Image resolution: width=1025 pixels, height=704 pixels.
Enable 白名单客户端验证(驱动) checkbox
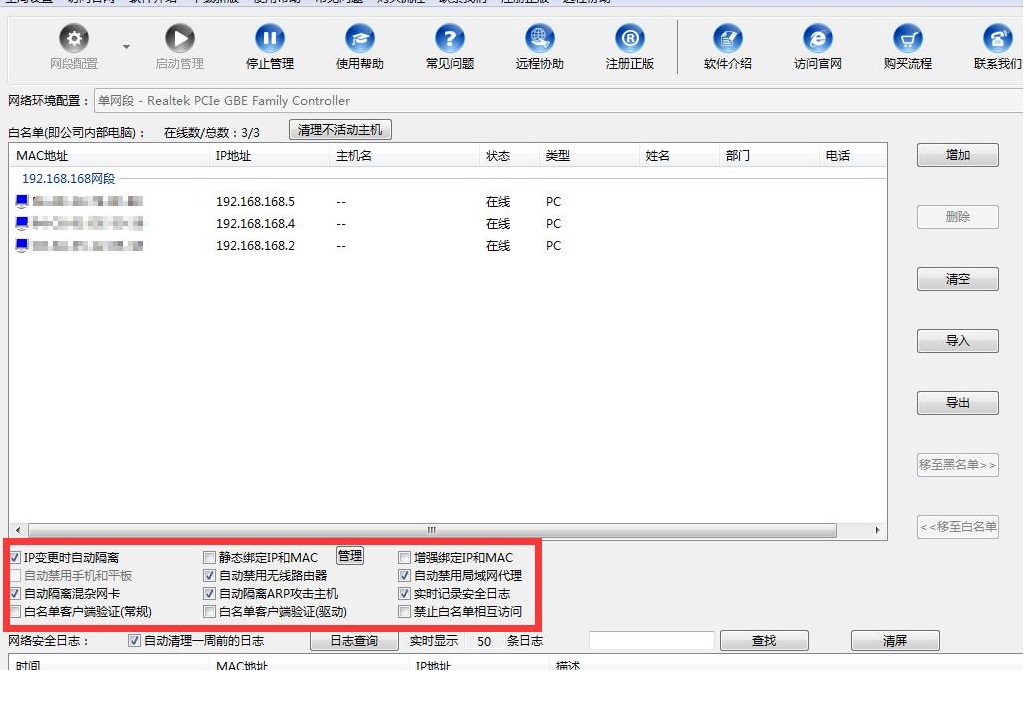(209, 612)
